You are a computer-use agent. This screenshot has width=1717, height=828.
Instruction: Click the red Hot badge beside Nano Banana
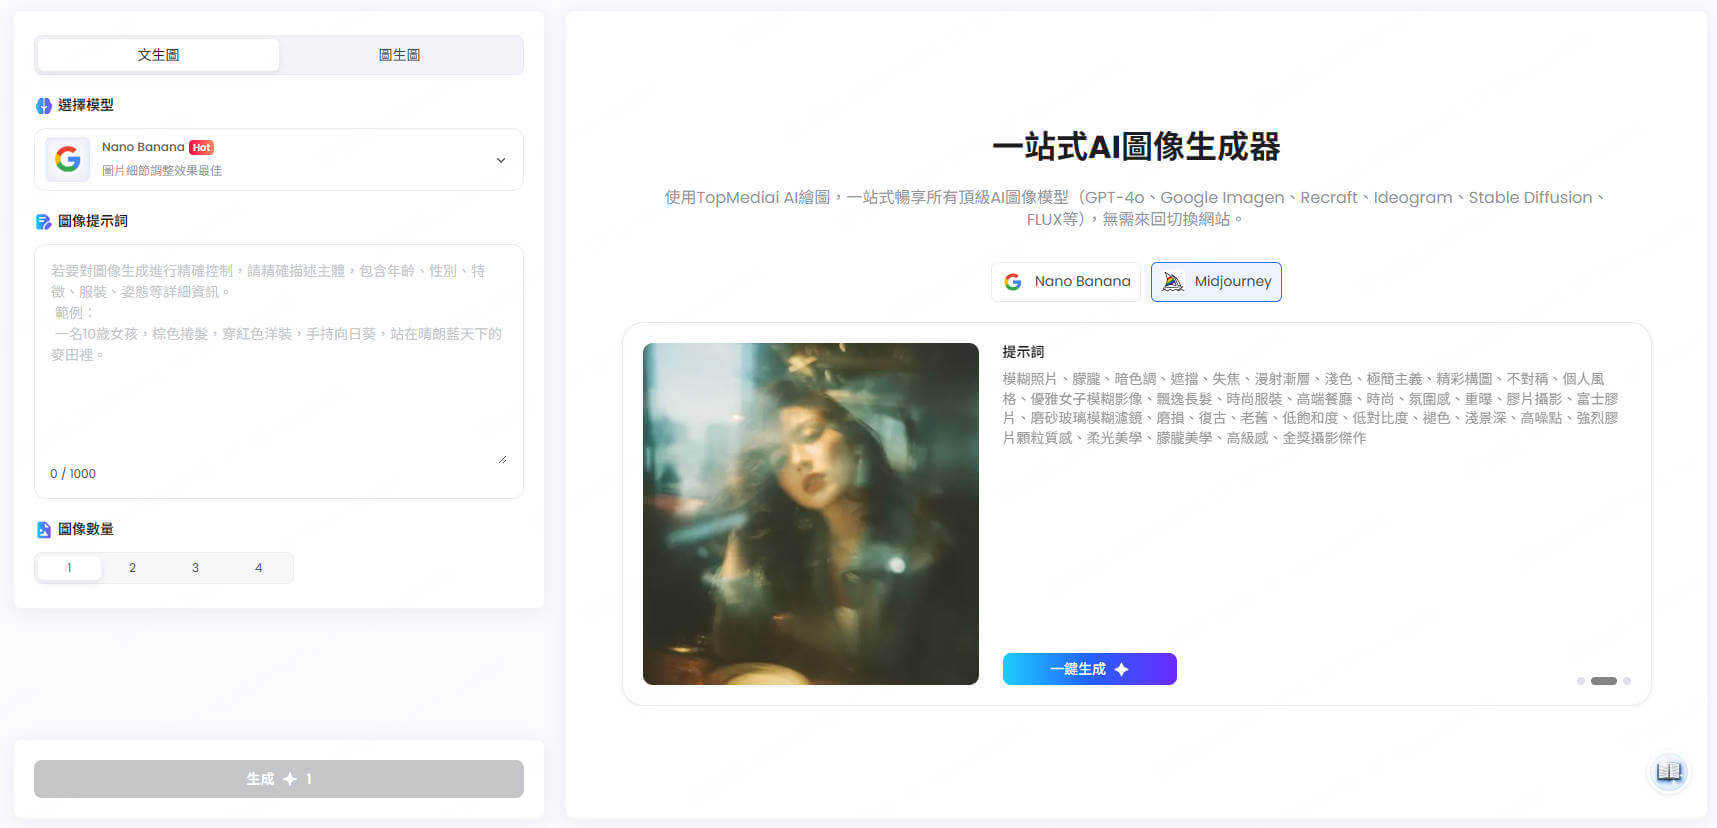201,147
